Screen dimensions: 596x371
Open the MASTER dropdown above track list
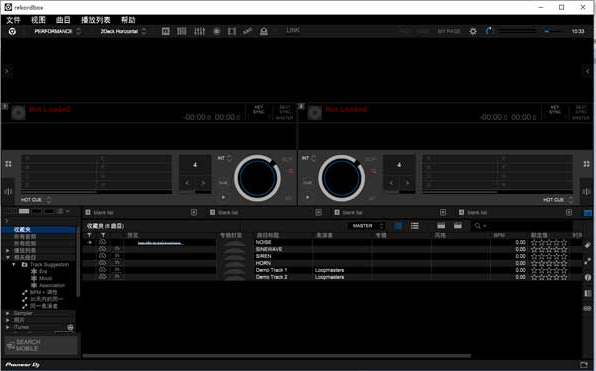tap(368, 226)
